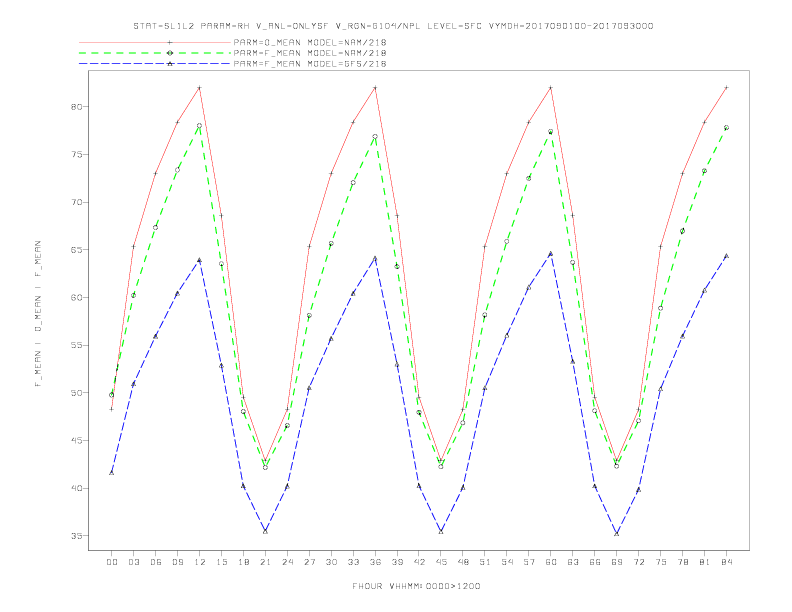Image resolution: width=792 pixels, height=612 pixels.
Task: Click x-axis forecast hour label 12
Action: (x=200, y=562)
